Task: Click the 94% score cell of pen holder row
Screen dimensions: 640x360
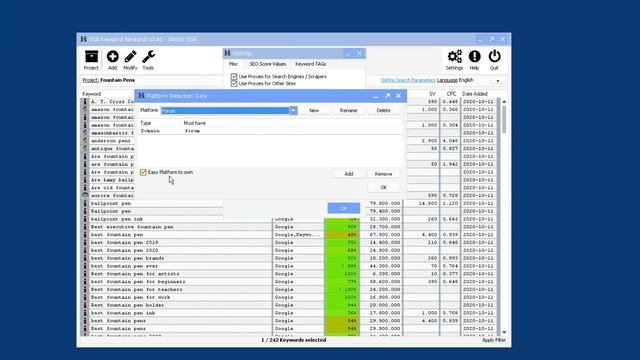Action: pyautogui.click(x=342, y=305)
